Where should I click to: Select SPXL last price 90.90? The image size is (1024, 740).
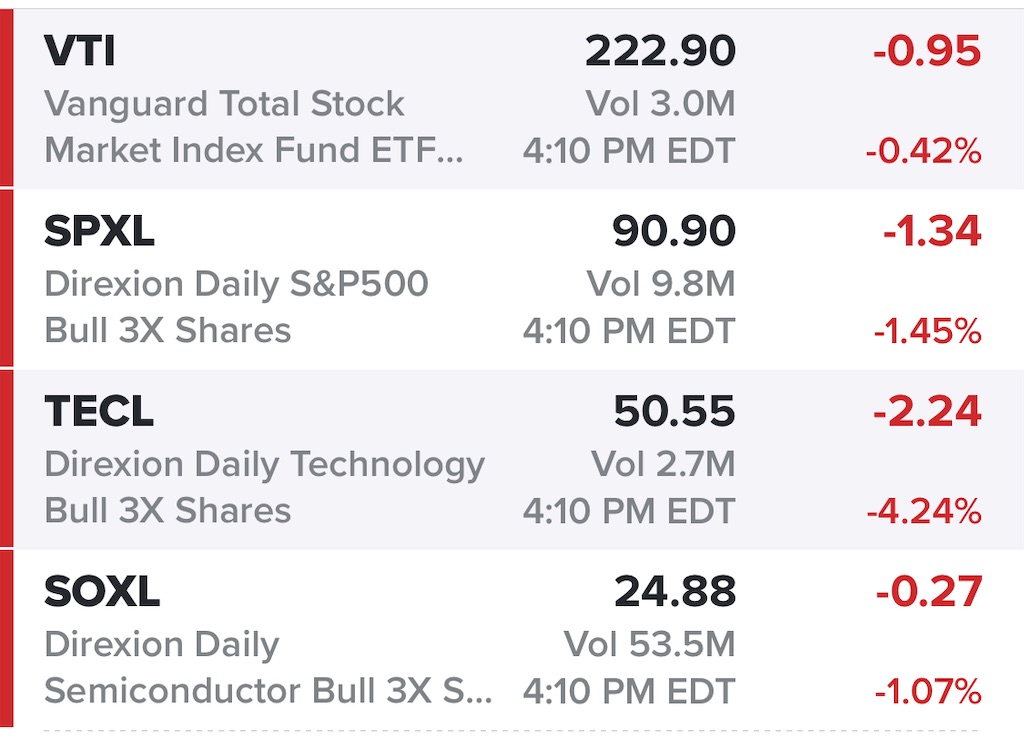674,231
